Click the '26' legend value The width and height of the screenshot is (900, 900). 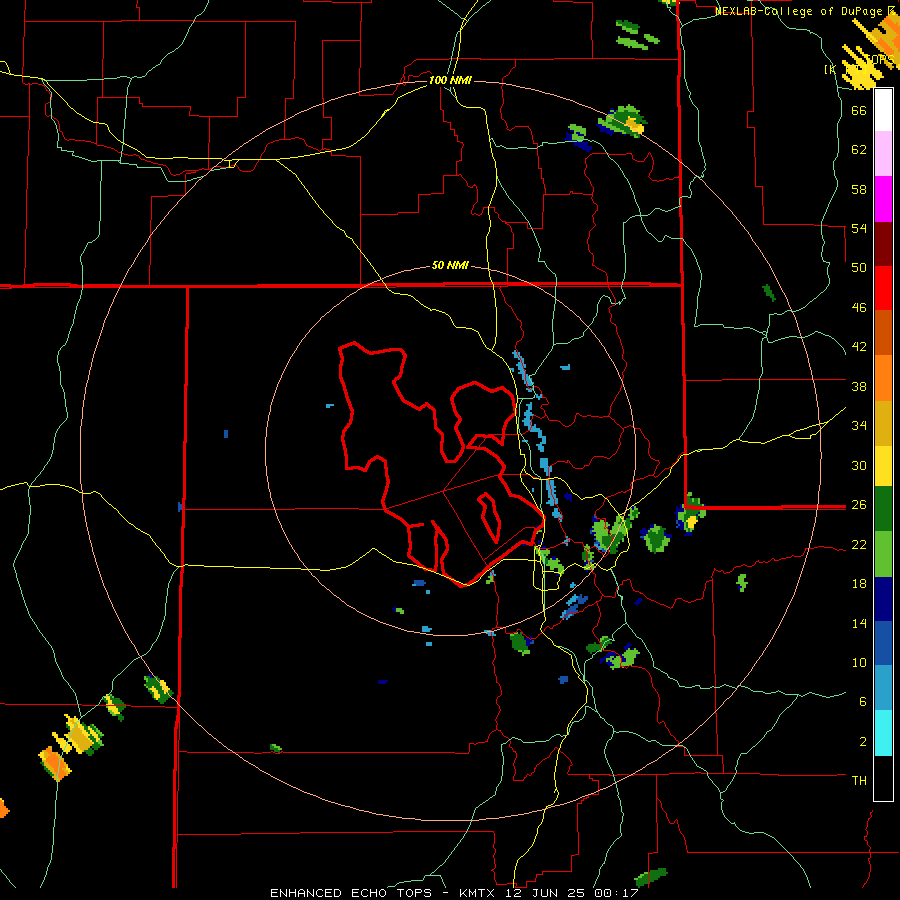[x=859, y=505]
